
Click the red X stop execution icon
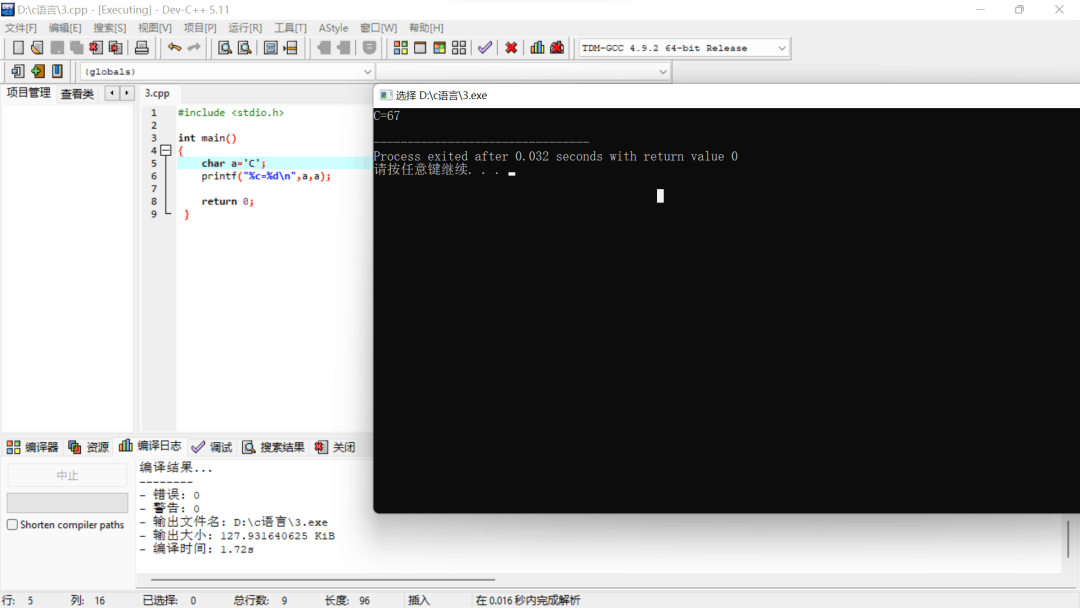click(511, 48)
